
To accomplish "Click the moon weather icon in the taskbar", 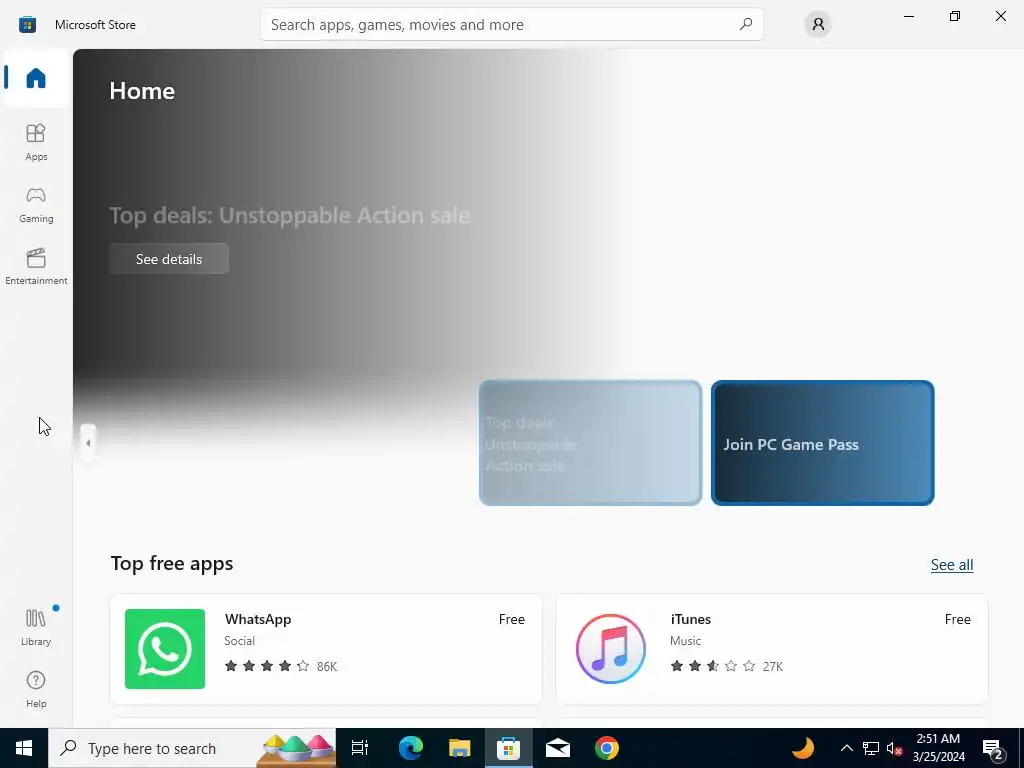I will (803, 748).
